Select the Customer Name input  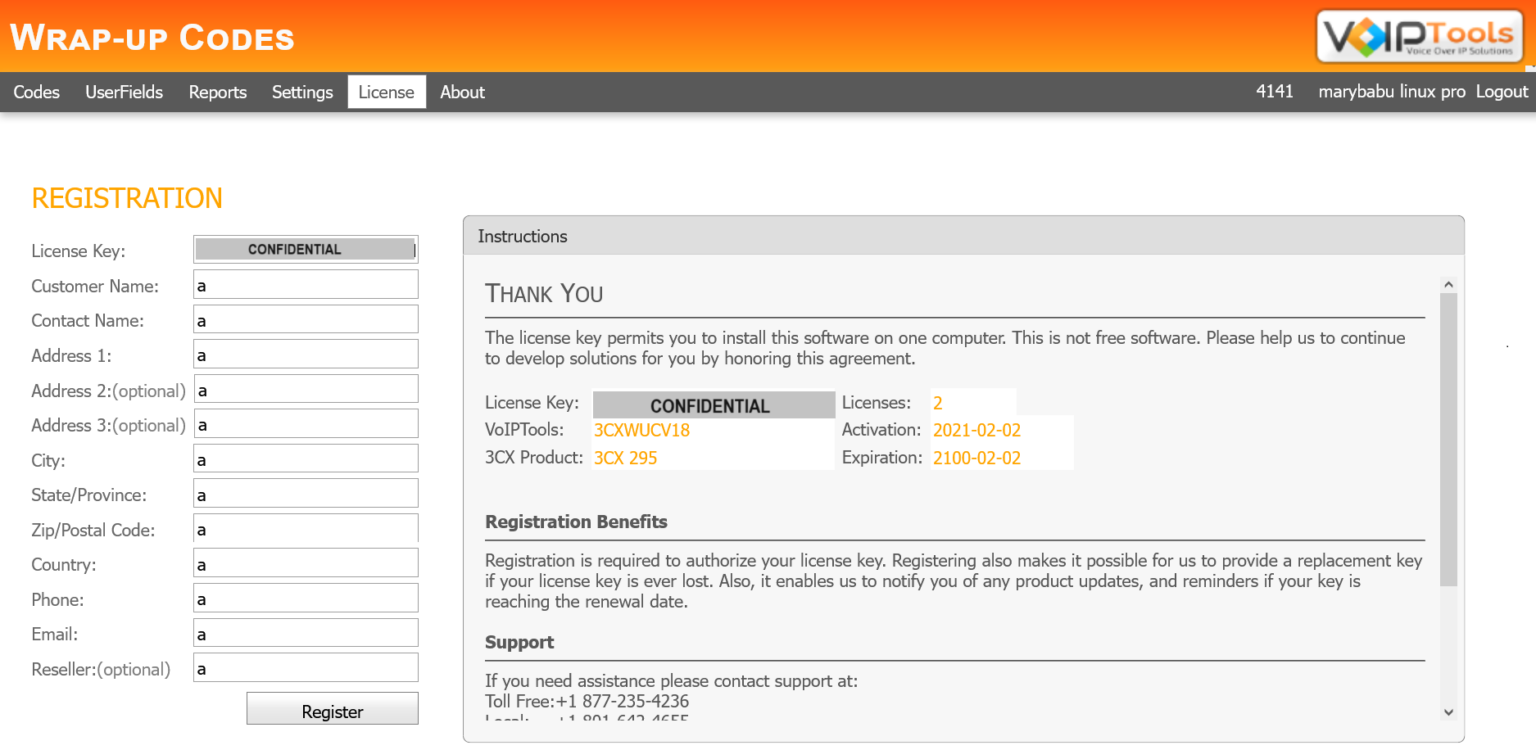(305, 283)
